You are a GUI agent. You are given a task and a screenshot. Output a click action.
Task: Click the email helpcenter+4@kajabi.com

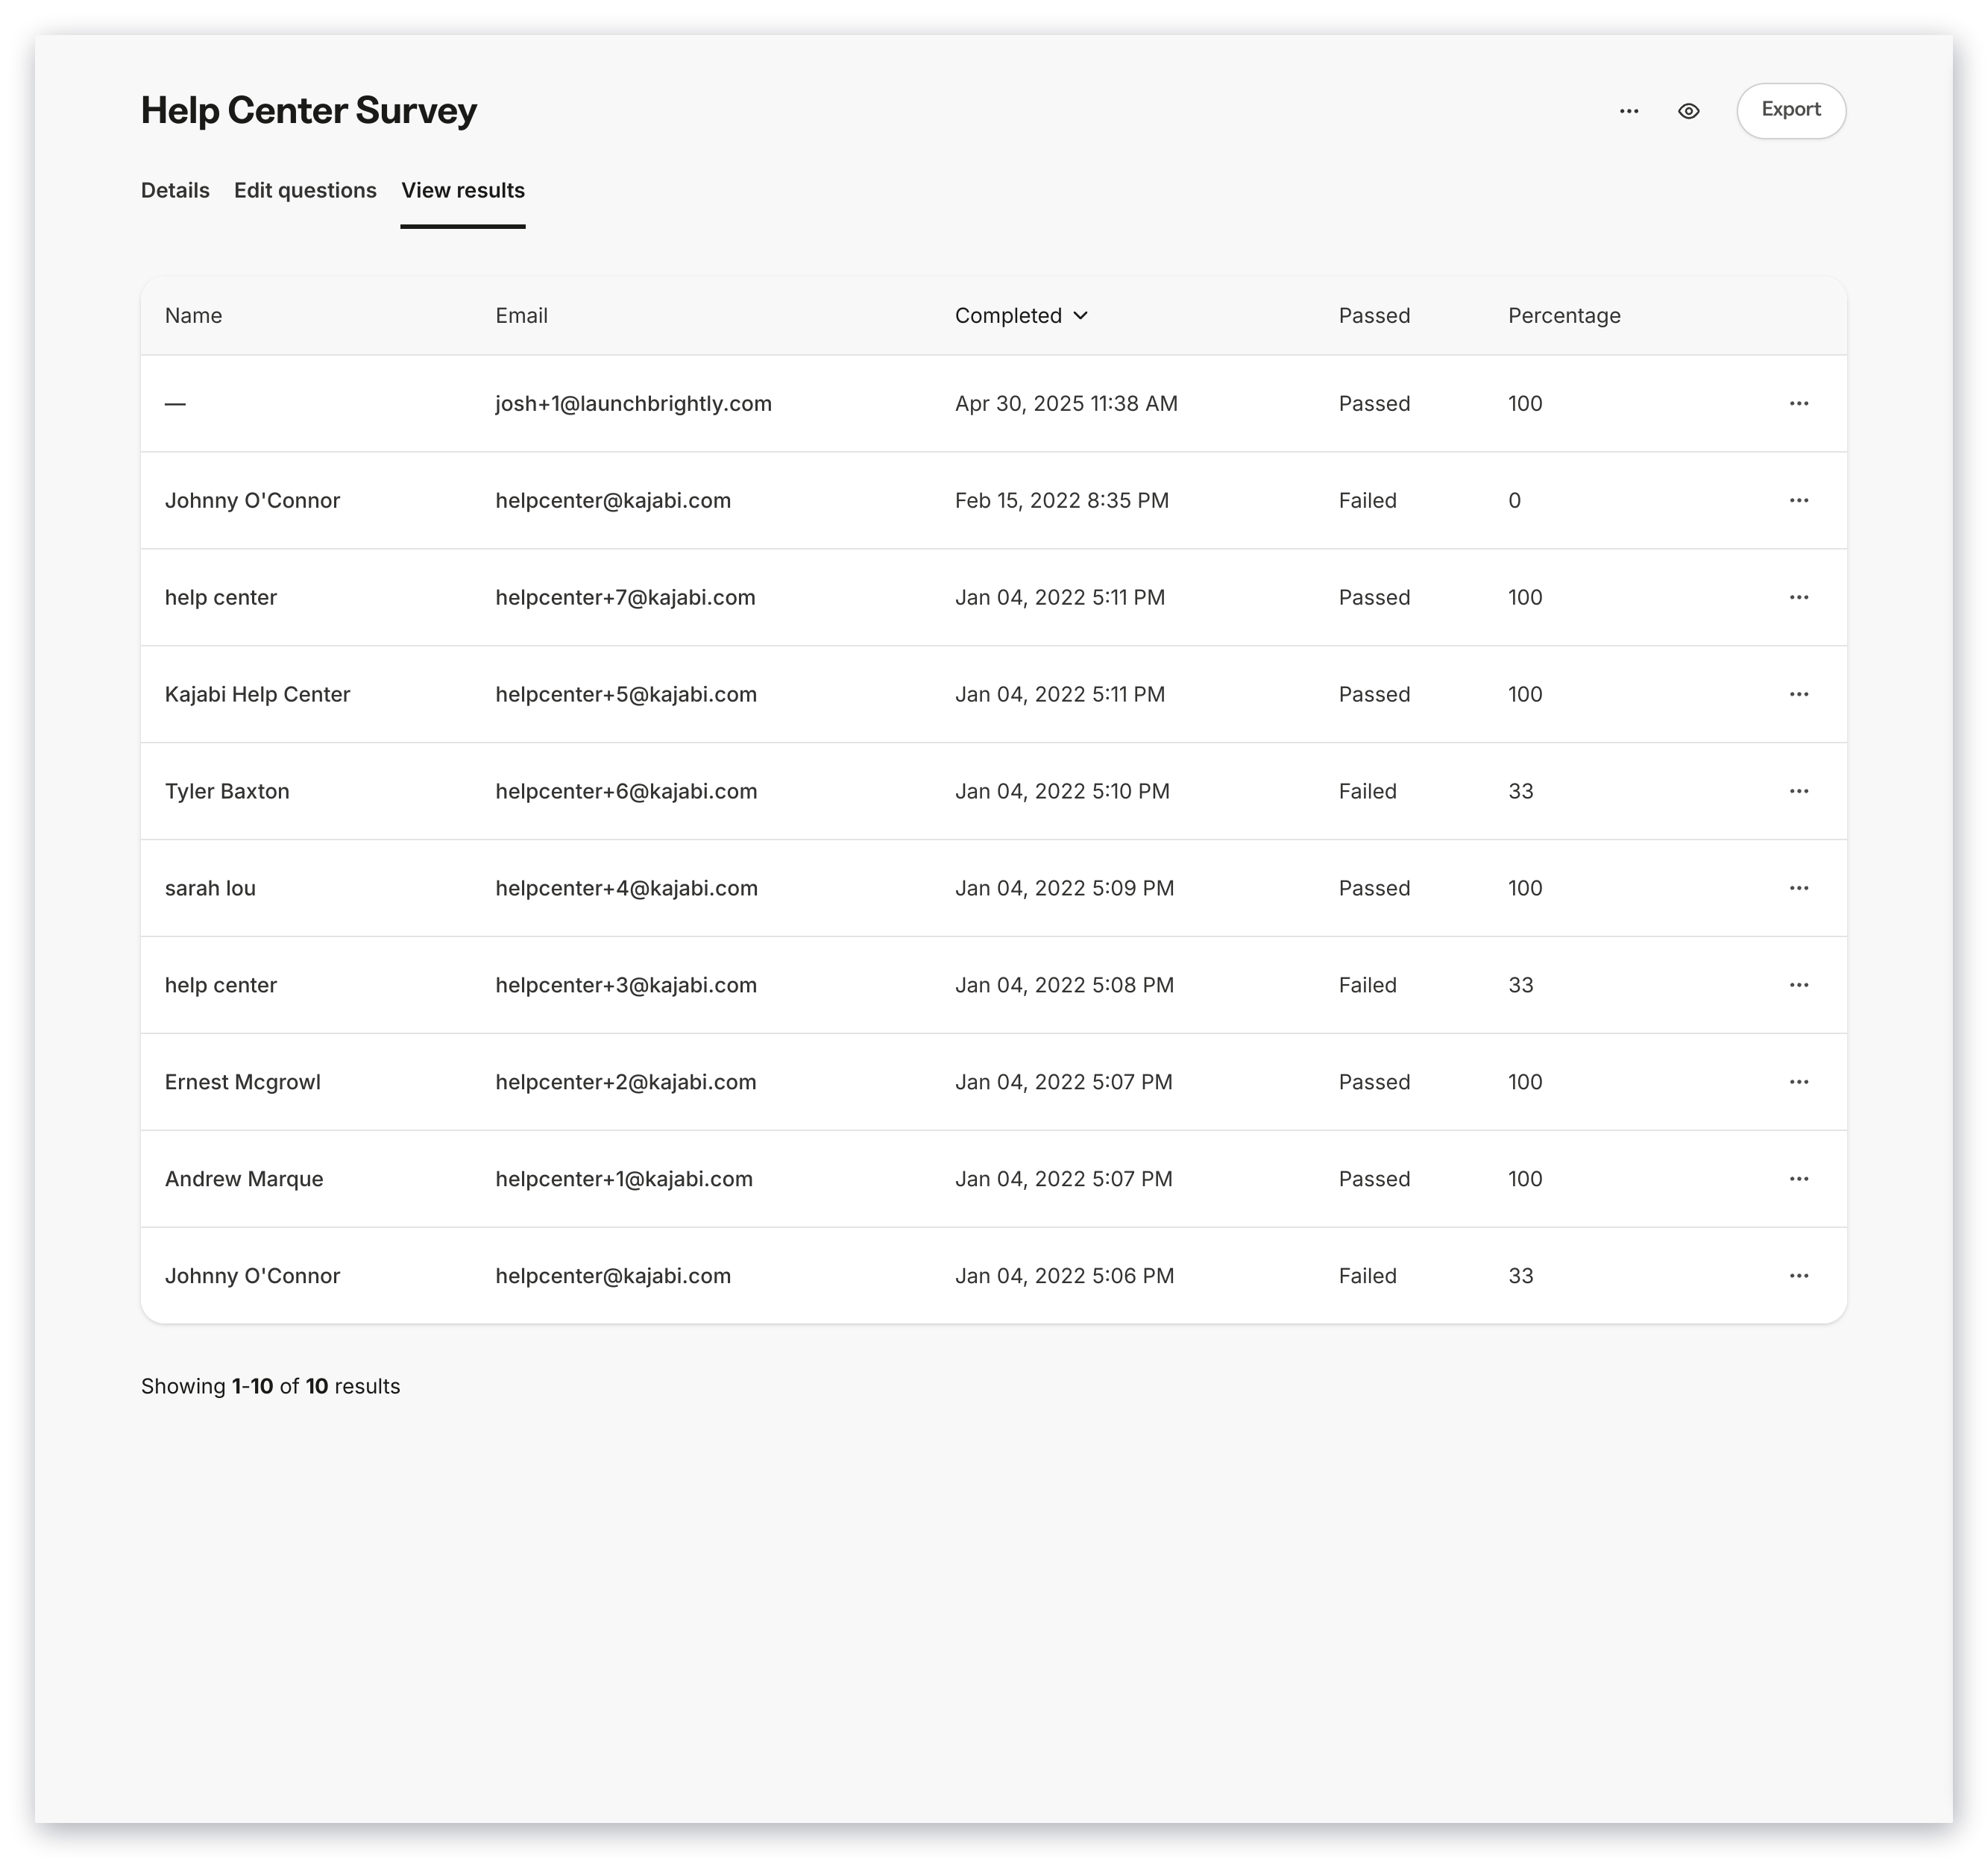(x=626, y=888)
